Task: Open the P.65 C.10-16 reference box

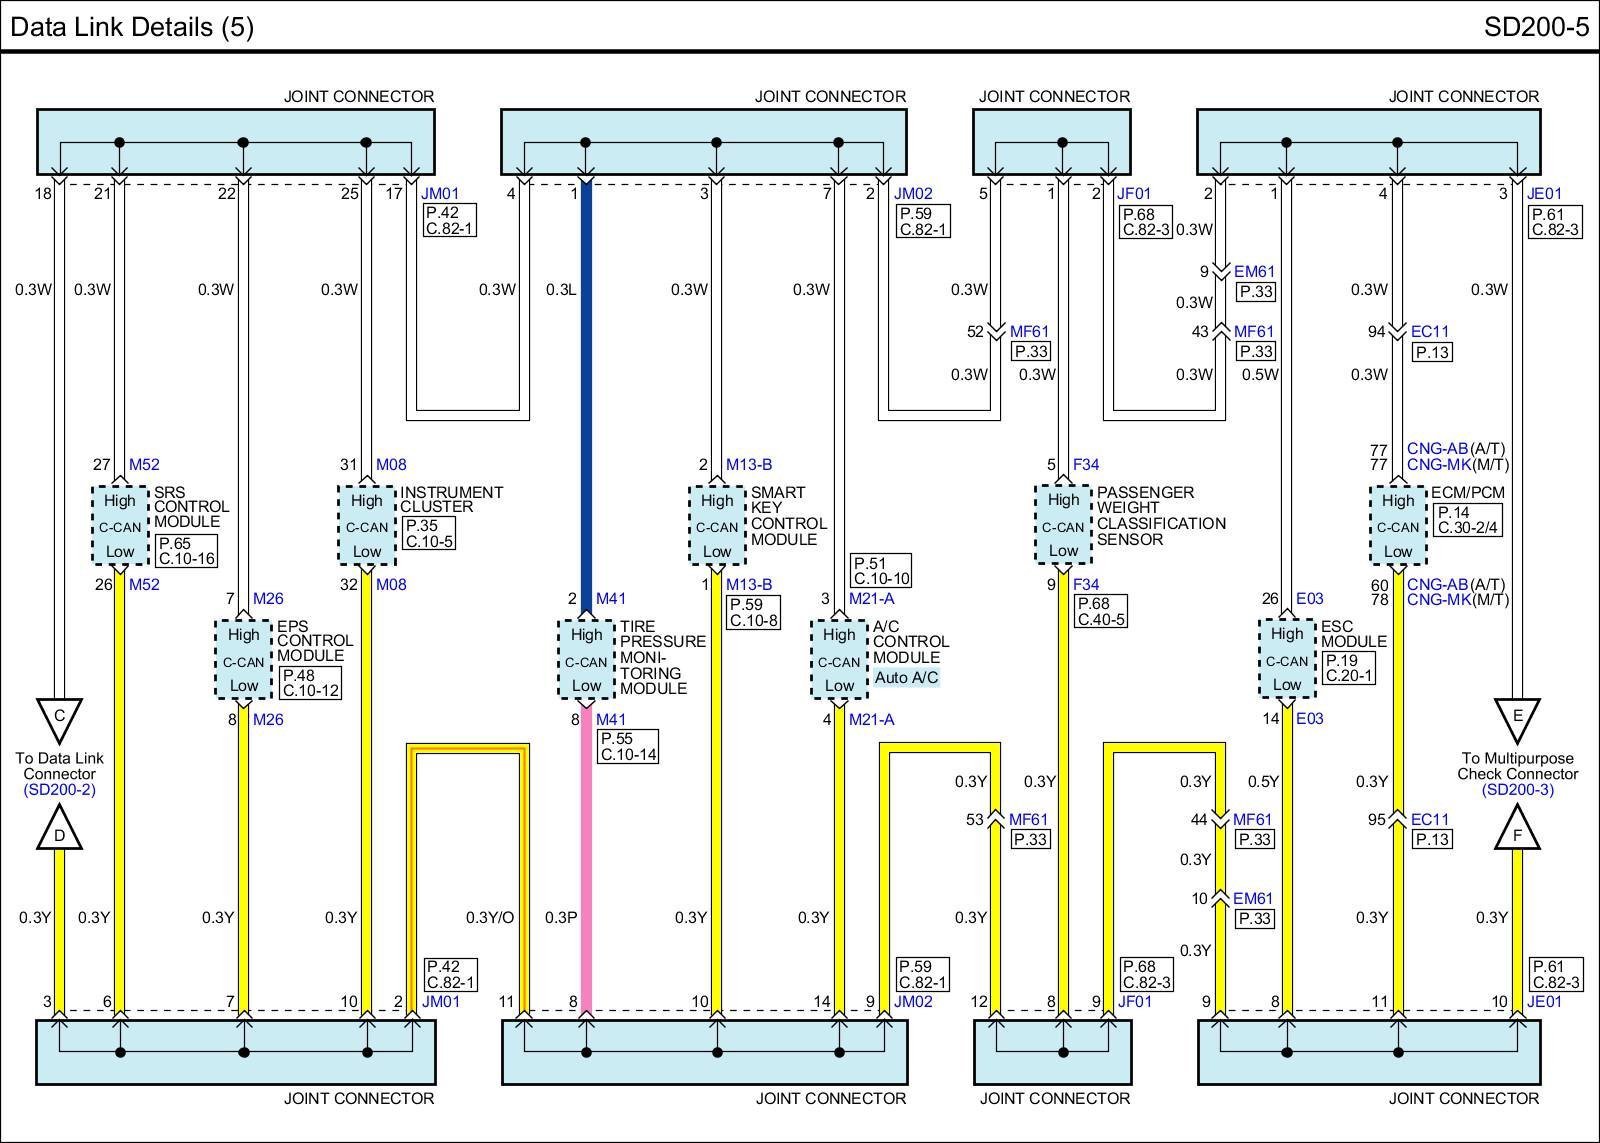Action: (186, 551)
